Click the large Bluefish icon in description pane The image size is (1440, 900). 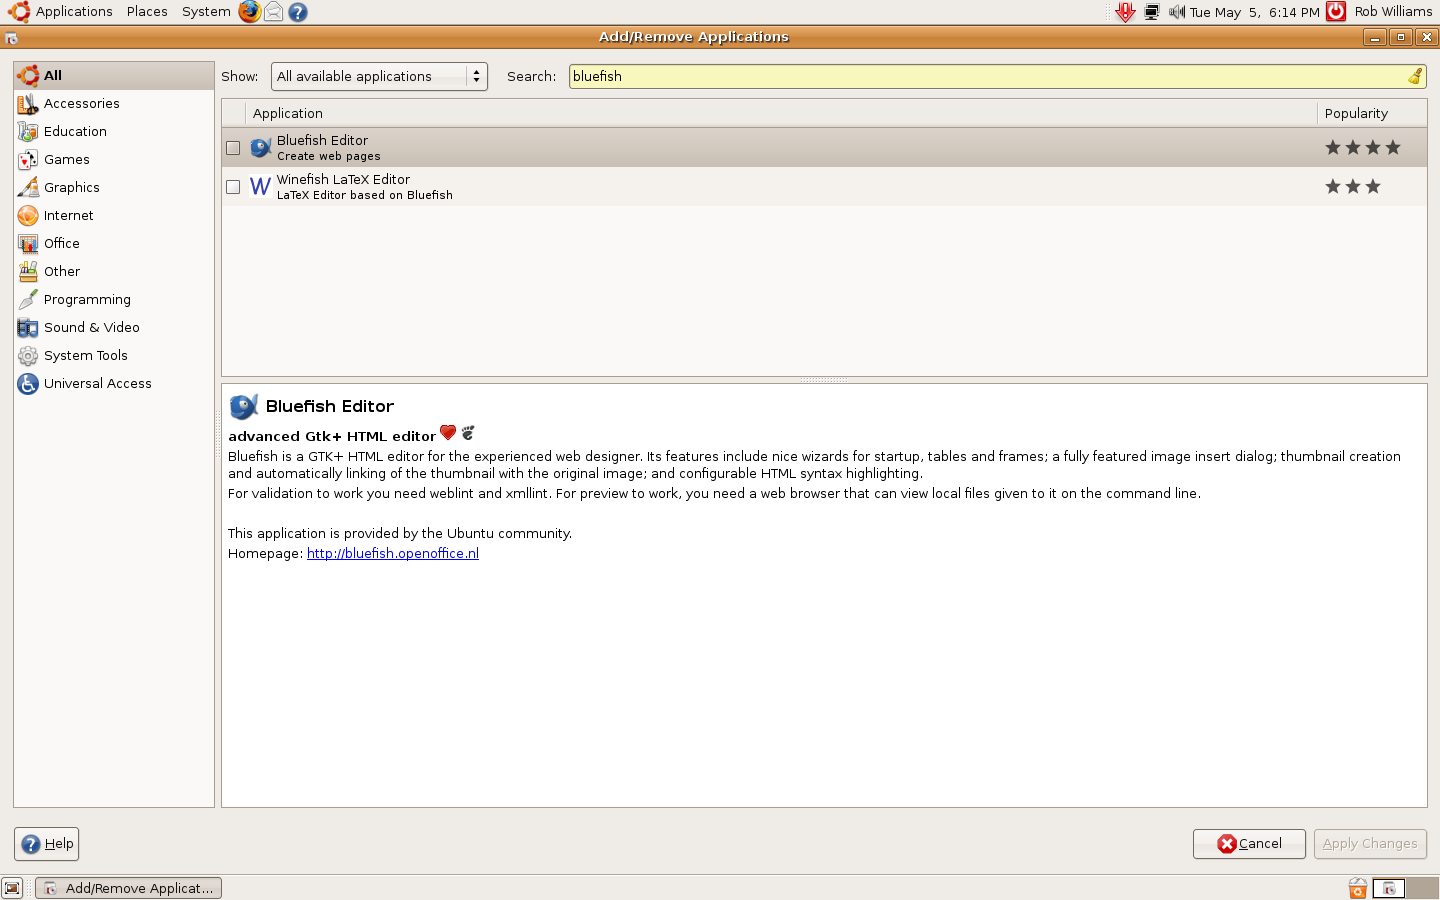[x=244, y=406]
